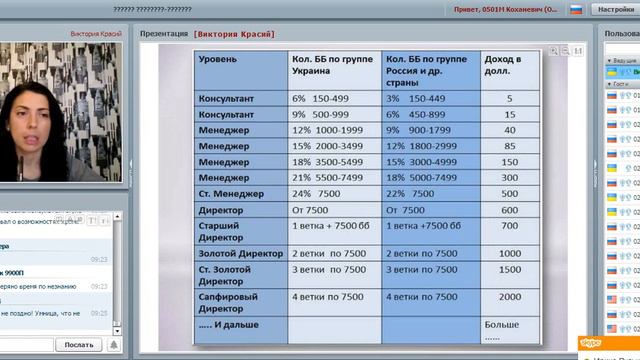Click the Доход в долл. column header
The width and height of the screenshot is (640, 360).
point(510,71)
